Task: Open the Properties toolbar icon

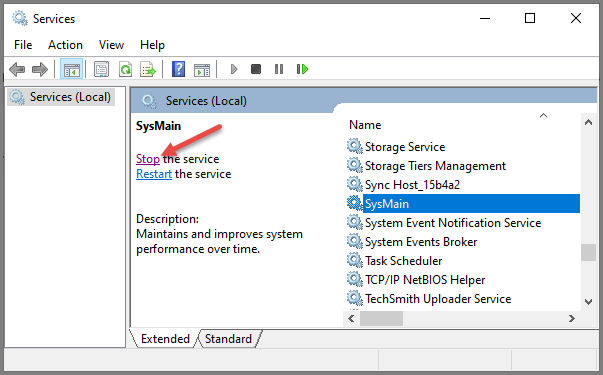Action: point(101,70)
